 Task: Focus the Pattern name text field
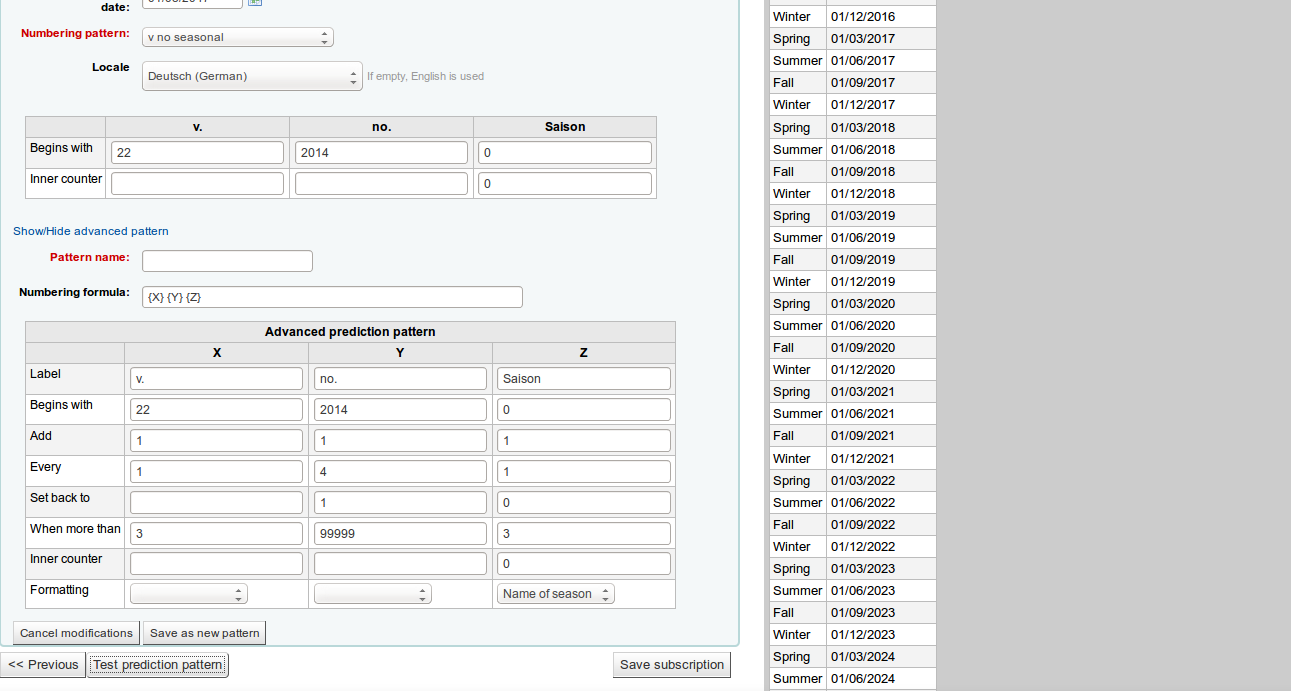(227, 261)
